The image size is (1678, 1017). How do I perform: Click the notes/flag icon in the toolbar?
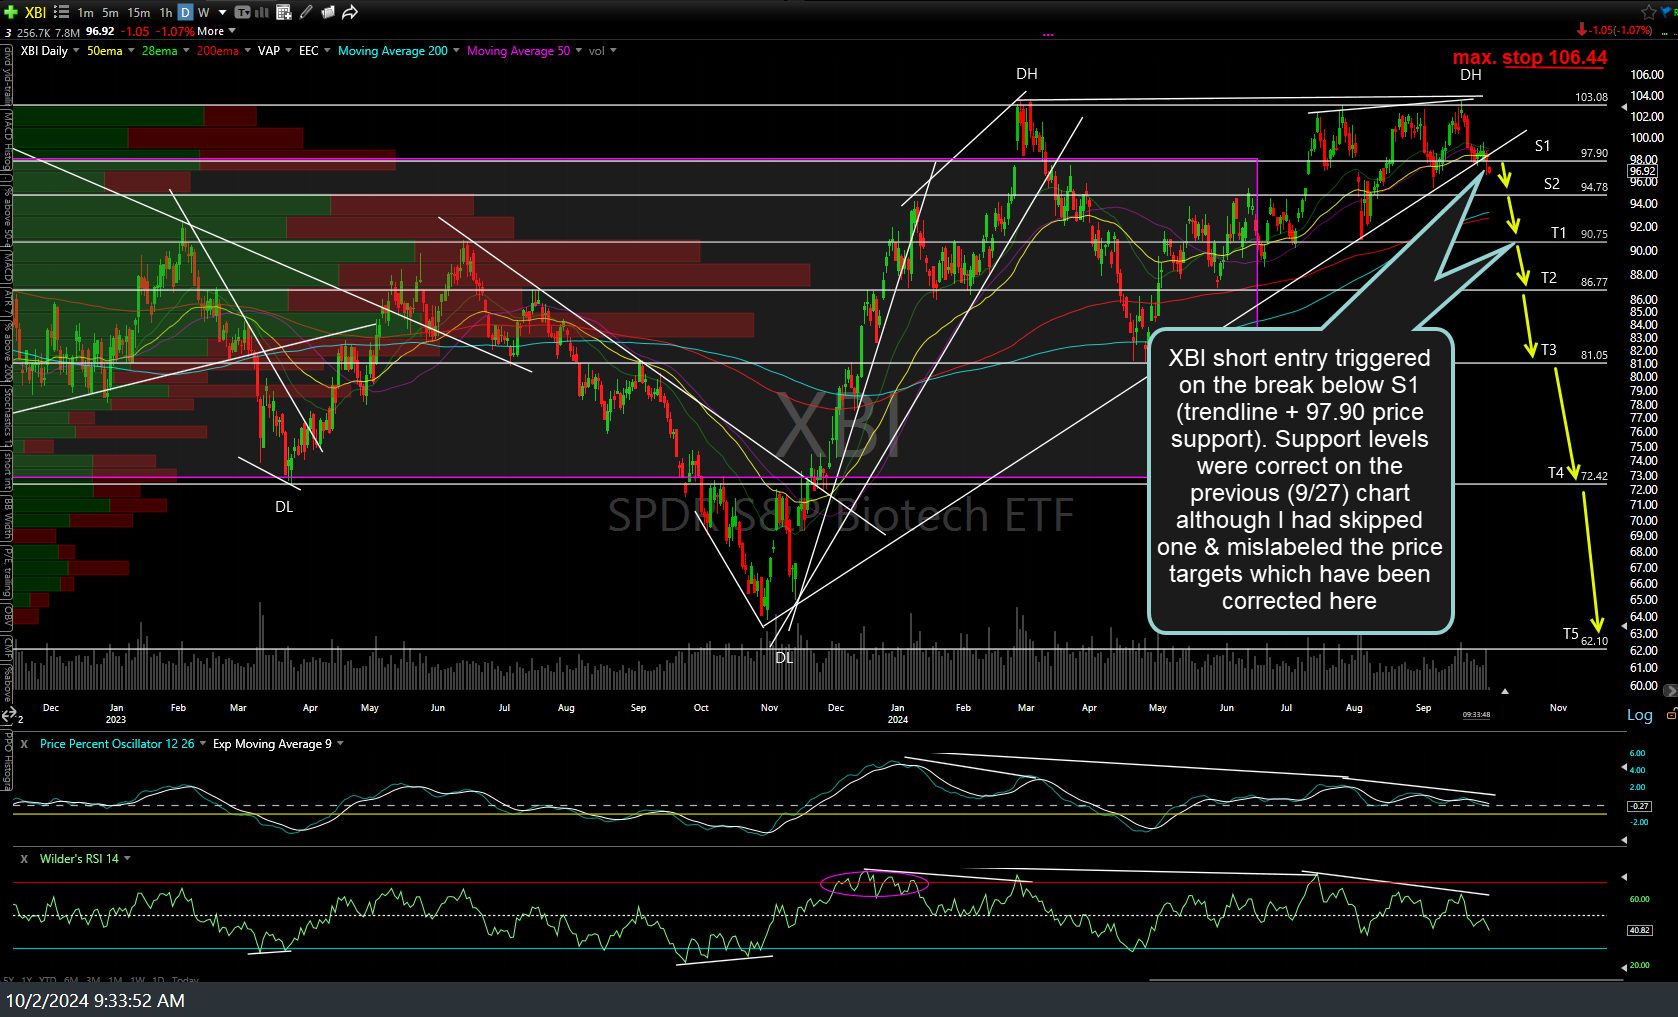coord(328,12)
